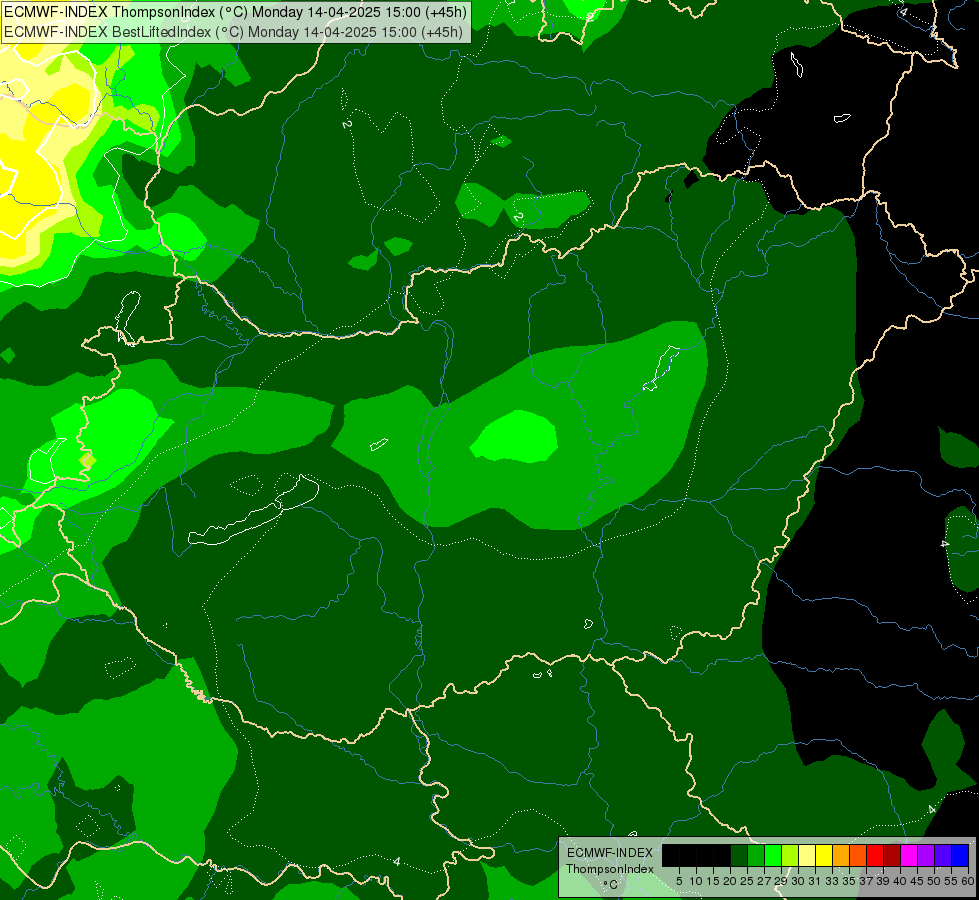Click the BestLiftedIndex title line
The width and height of the screenshot is (979, 900).
(234, 32)
